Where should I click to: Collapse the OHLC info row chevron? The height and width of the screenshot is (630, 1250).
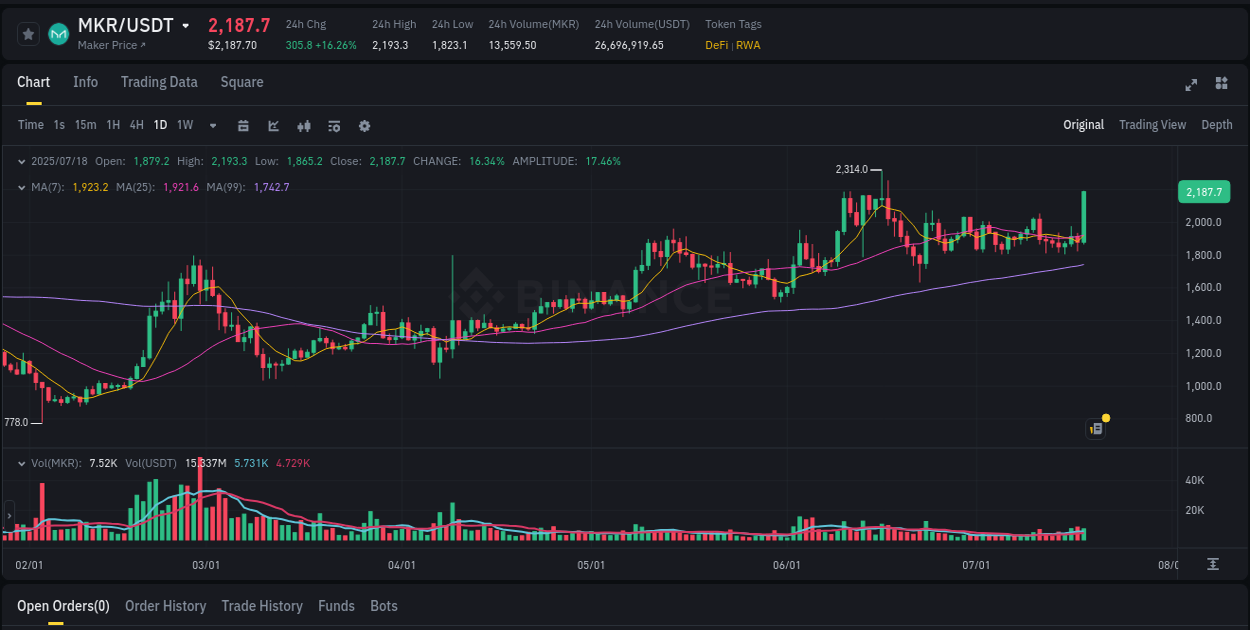pos(22,160)
